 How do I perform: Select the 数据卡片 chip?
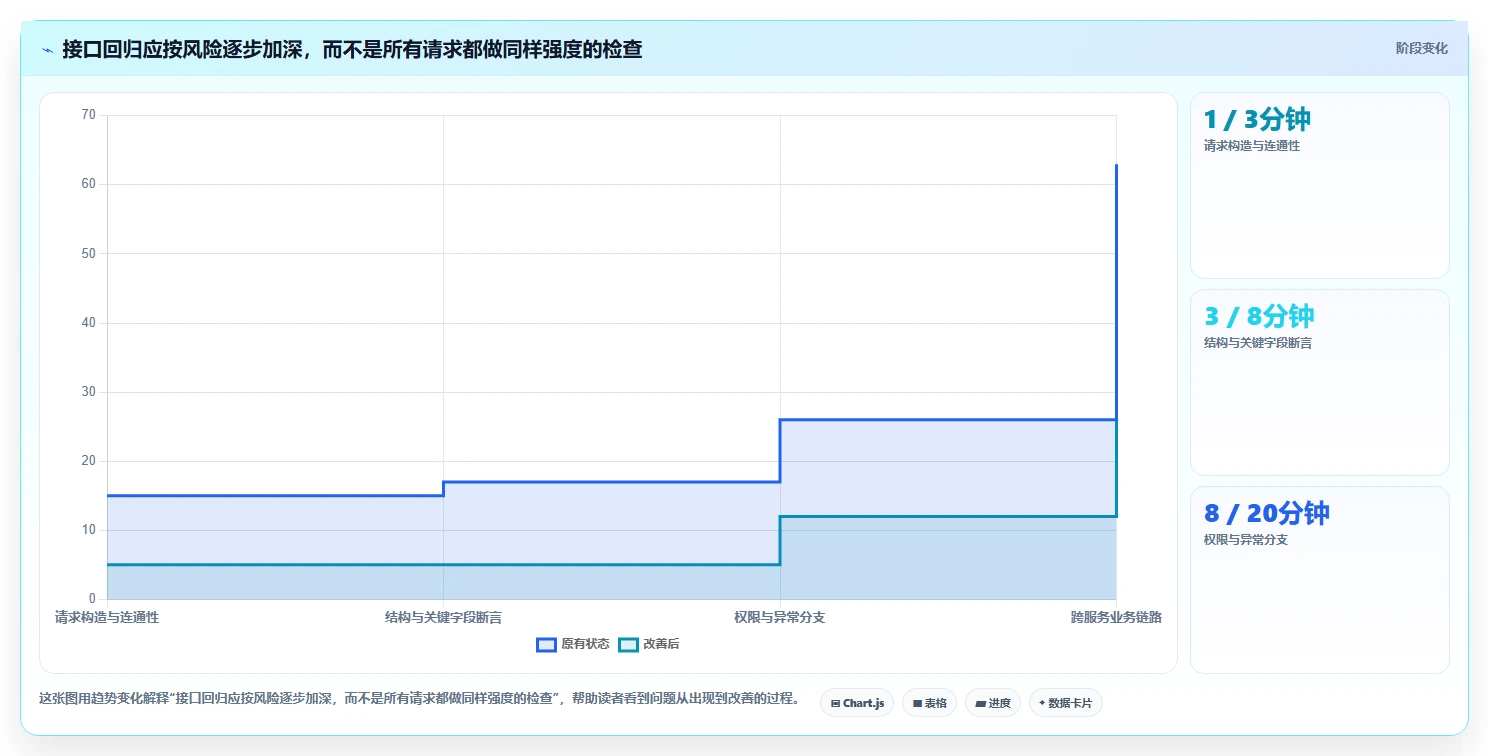point(1065,703)
